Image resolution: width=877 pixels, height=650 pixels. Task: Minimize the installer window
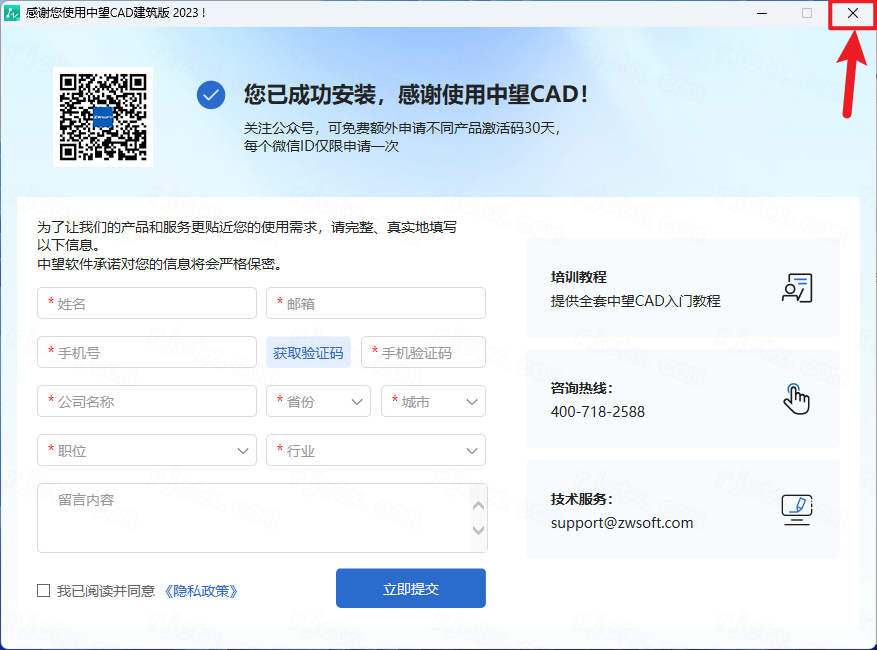[x=762, y=13]
